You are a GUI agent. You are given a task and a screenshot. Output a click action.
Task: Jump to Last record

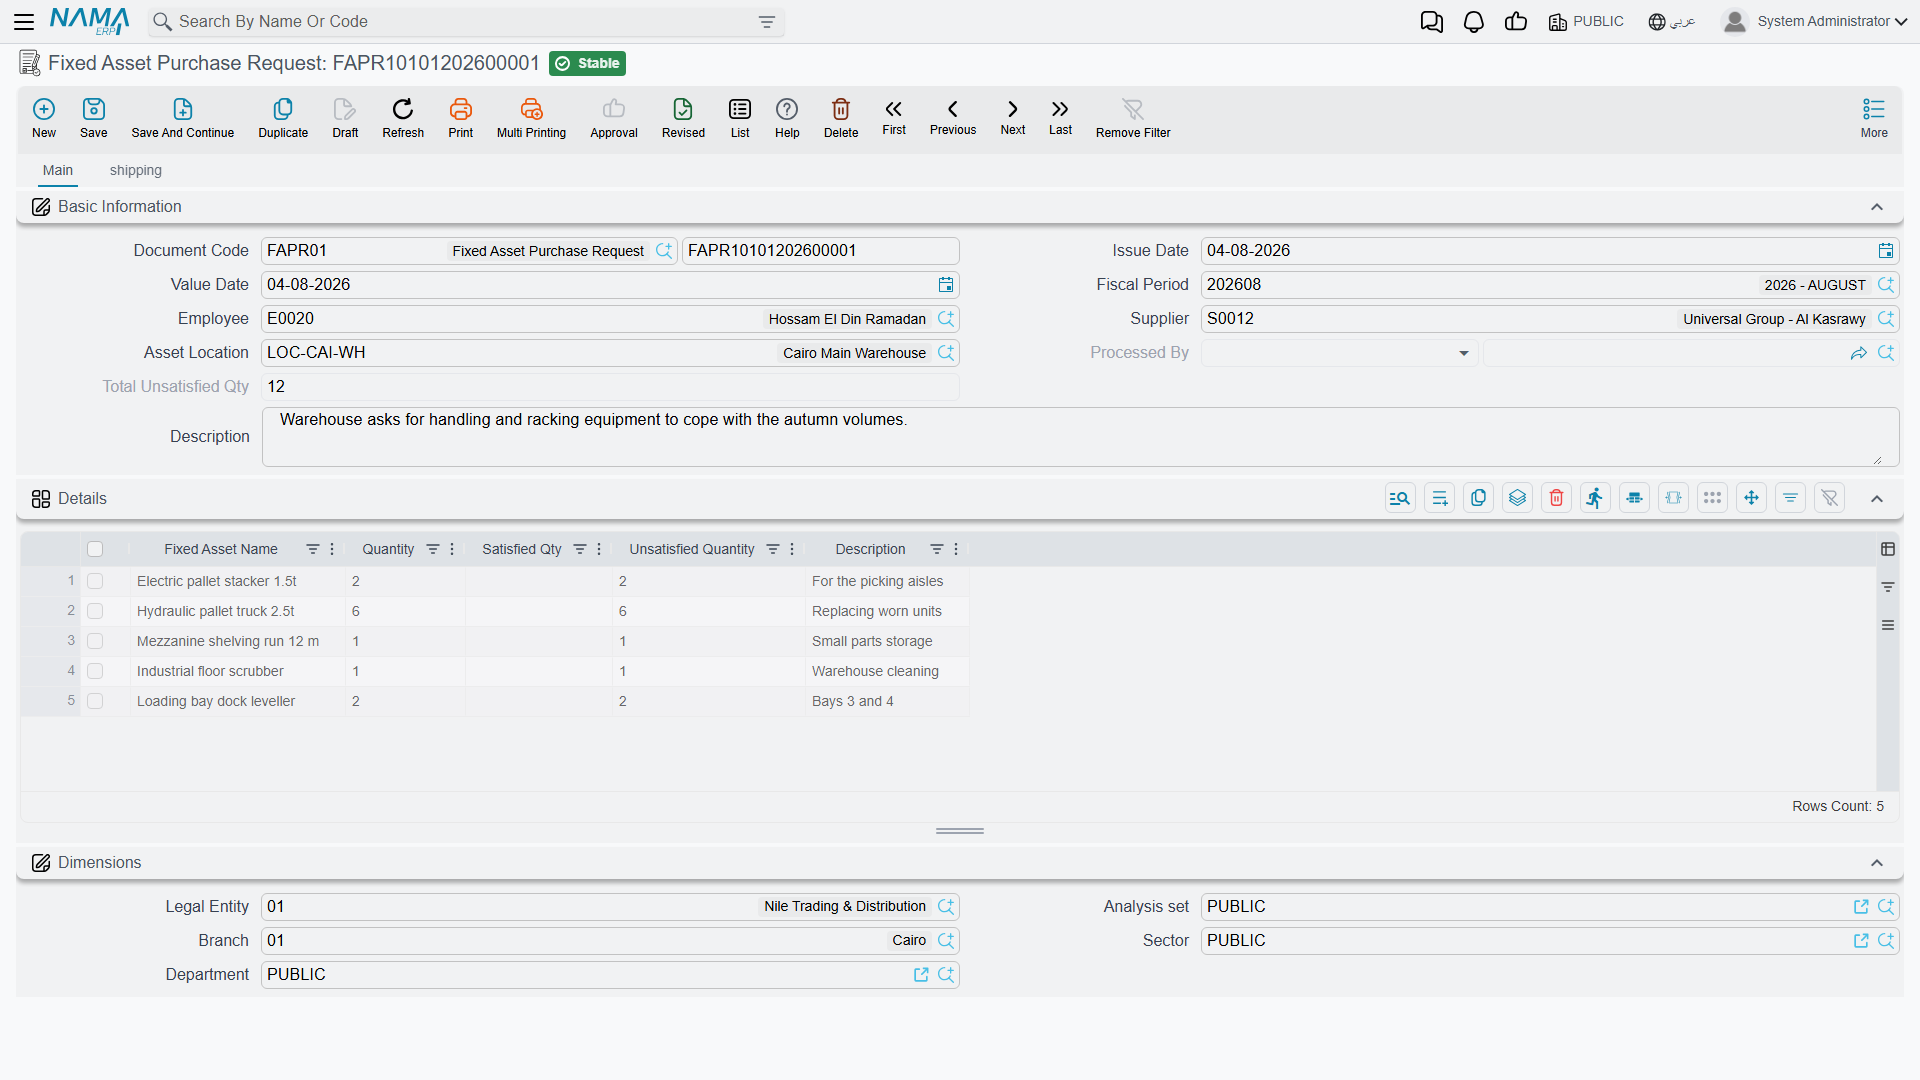point(1060,117)
